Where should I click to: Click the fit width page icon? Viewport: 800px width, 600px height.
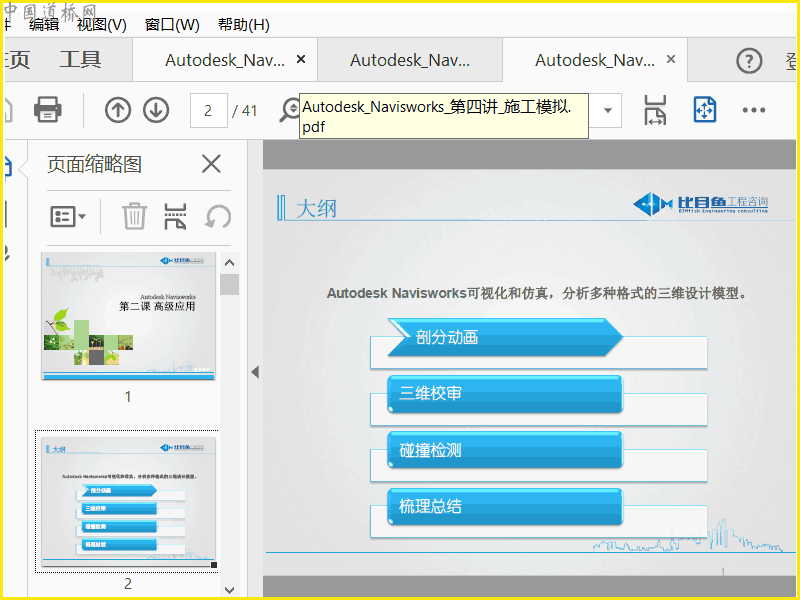click(655, 110)
